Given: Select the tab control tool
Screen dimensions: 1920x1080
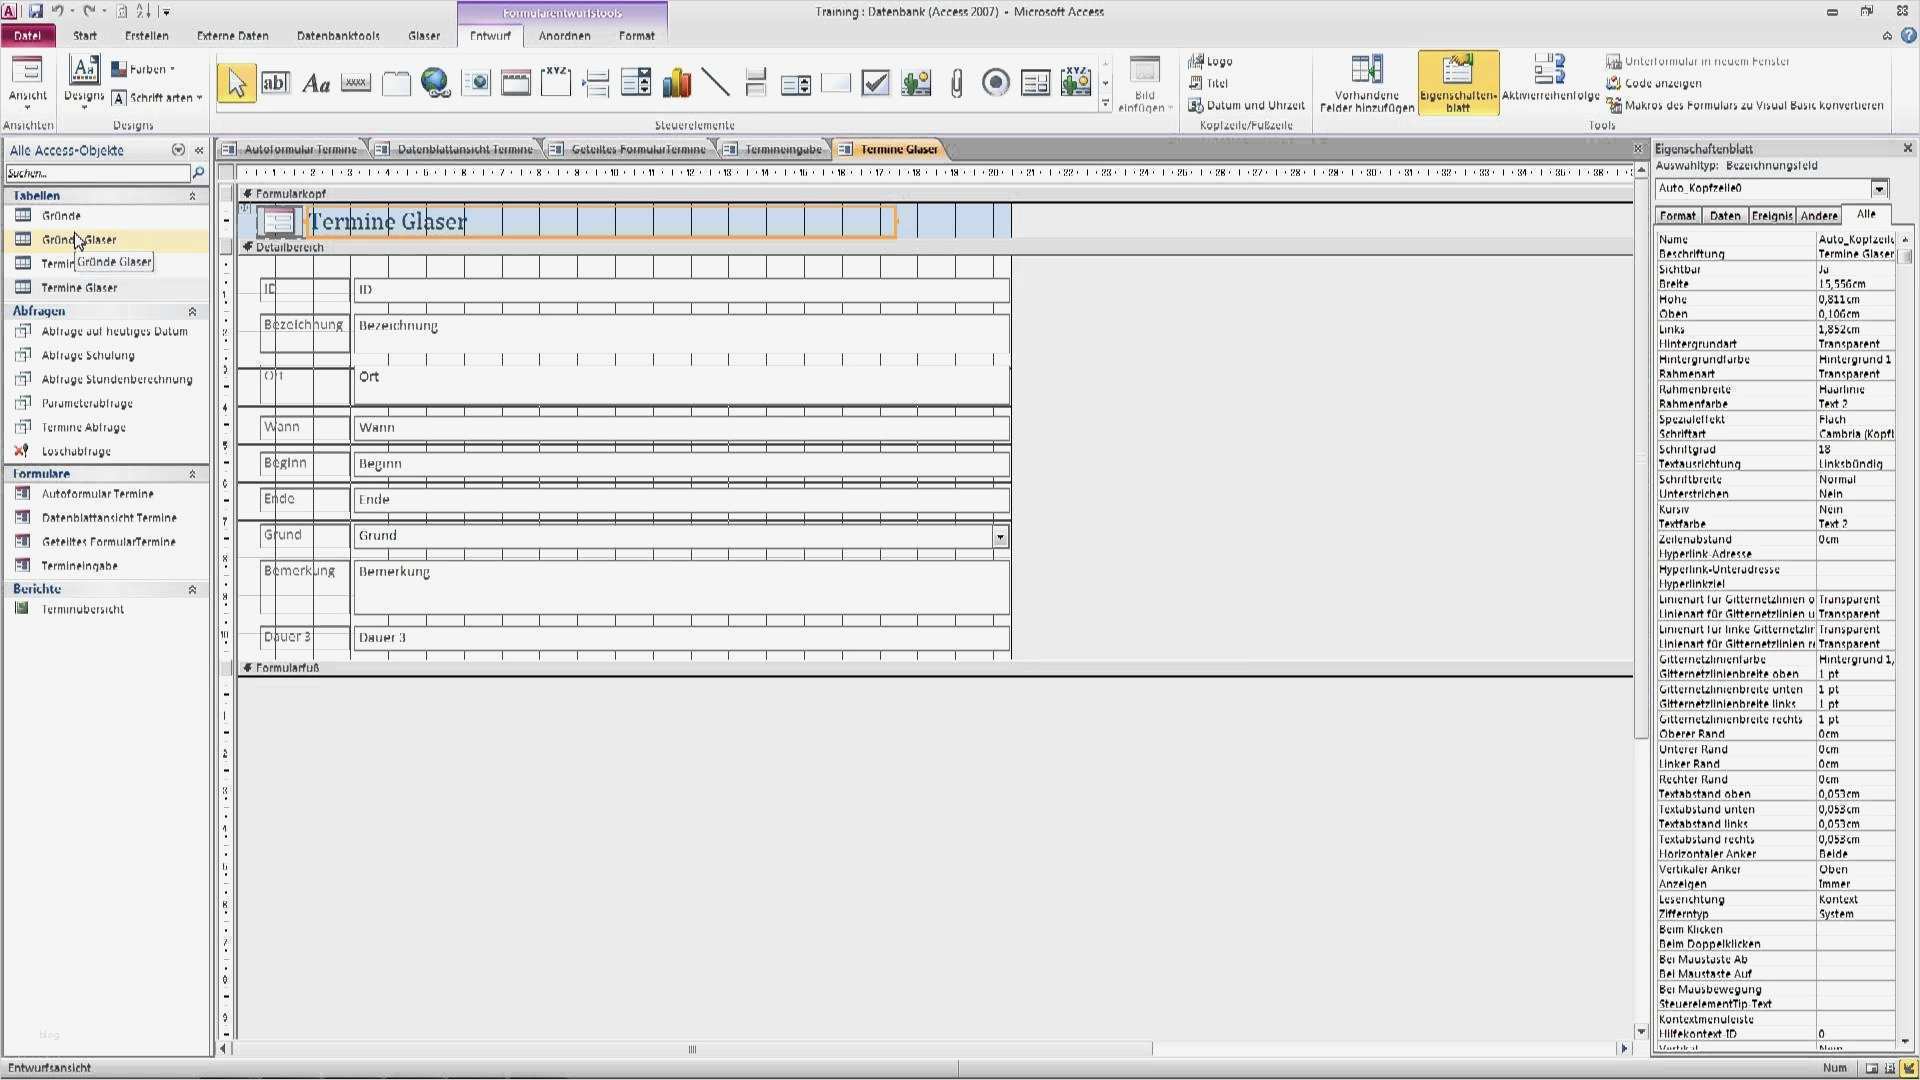Looking at the screenshot, I should pyautogui.click(x=396, y=83).
